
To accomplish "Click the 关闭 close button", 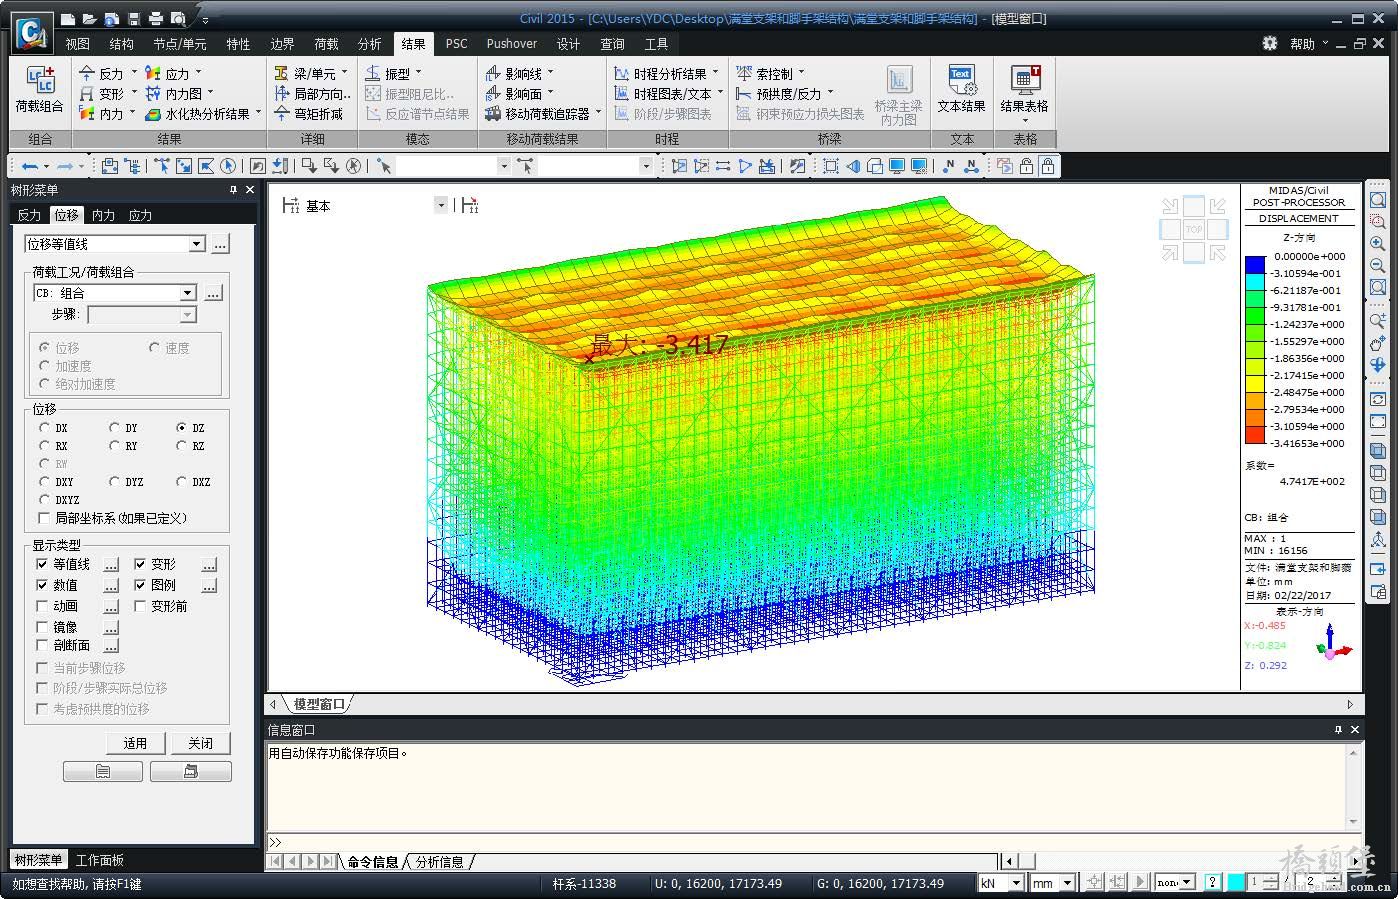I will coord(200,743).
